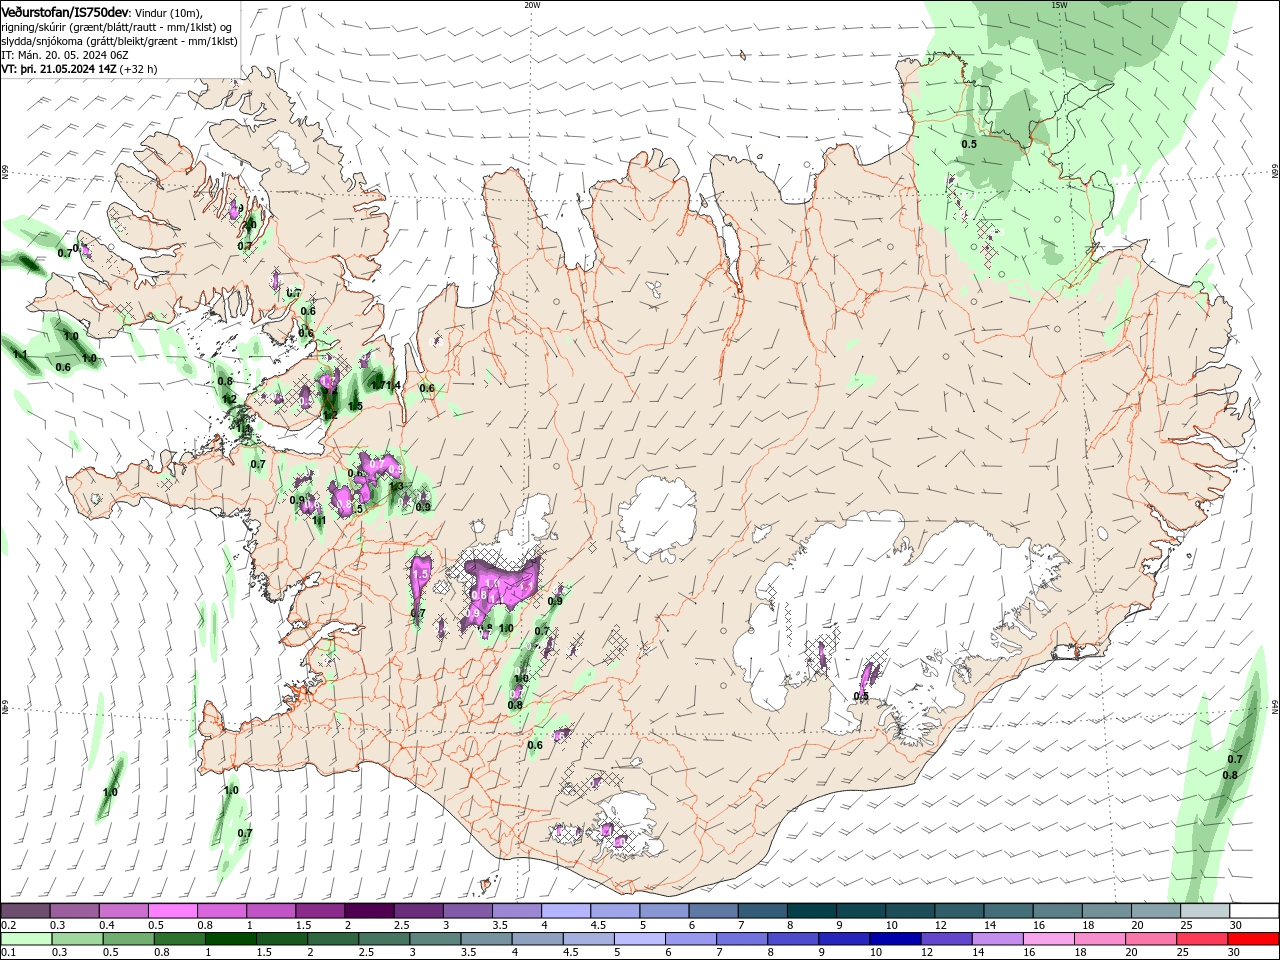Select pale green rain swatch for 0.1
This screenshot has height=960, width=1280.
click(x=26, y=939)
